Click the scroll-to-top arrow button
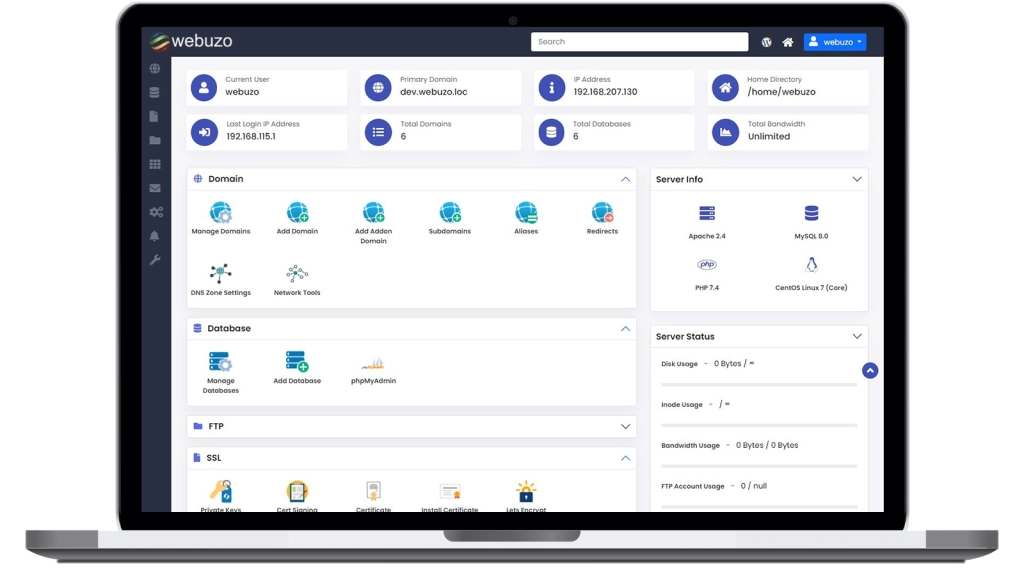1024x576 pixels. pyautogui.click(x=870, y=370)
